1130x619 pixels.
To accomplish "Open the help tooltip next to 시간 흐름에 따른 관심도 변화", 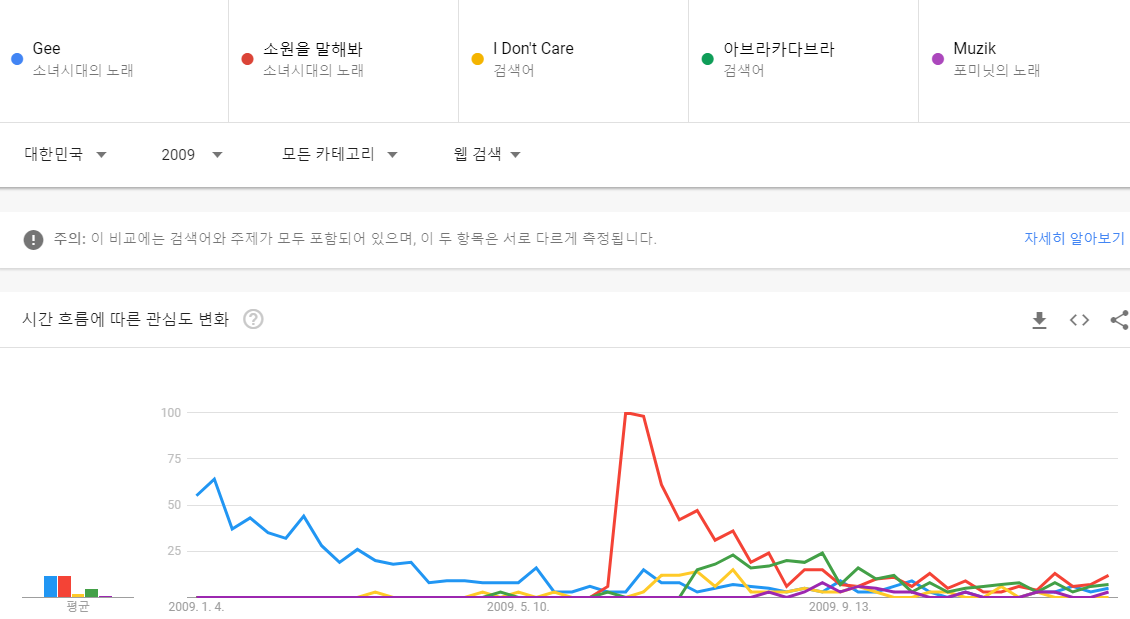I will (x=254, y=319).
